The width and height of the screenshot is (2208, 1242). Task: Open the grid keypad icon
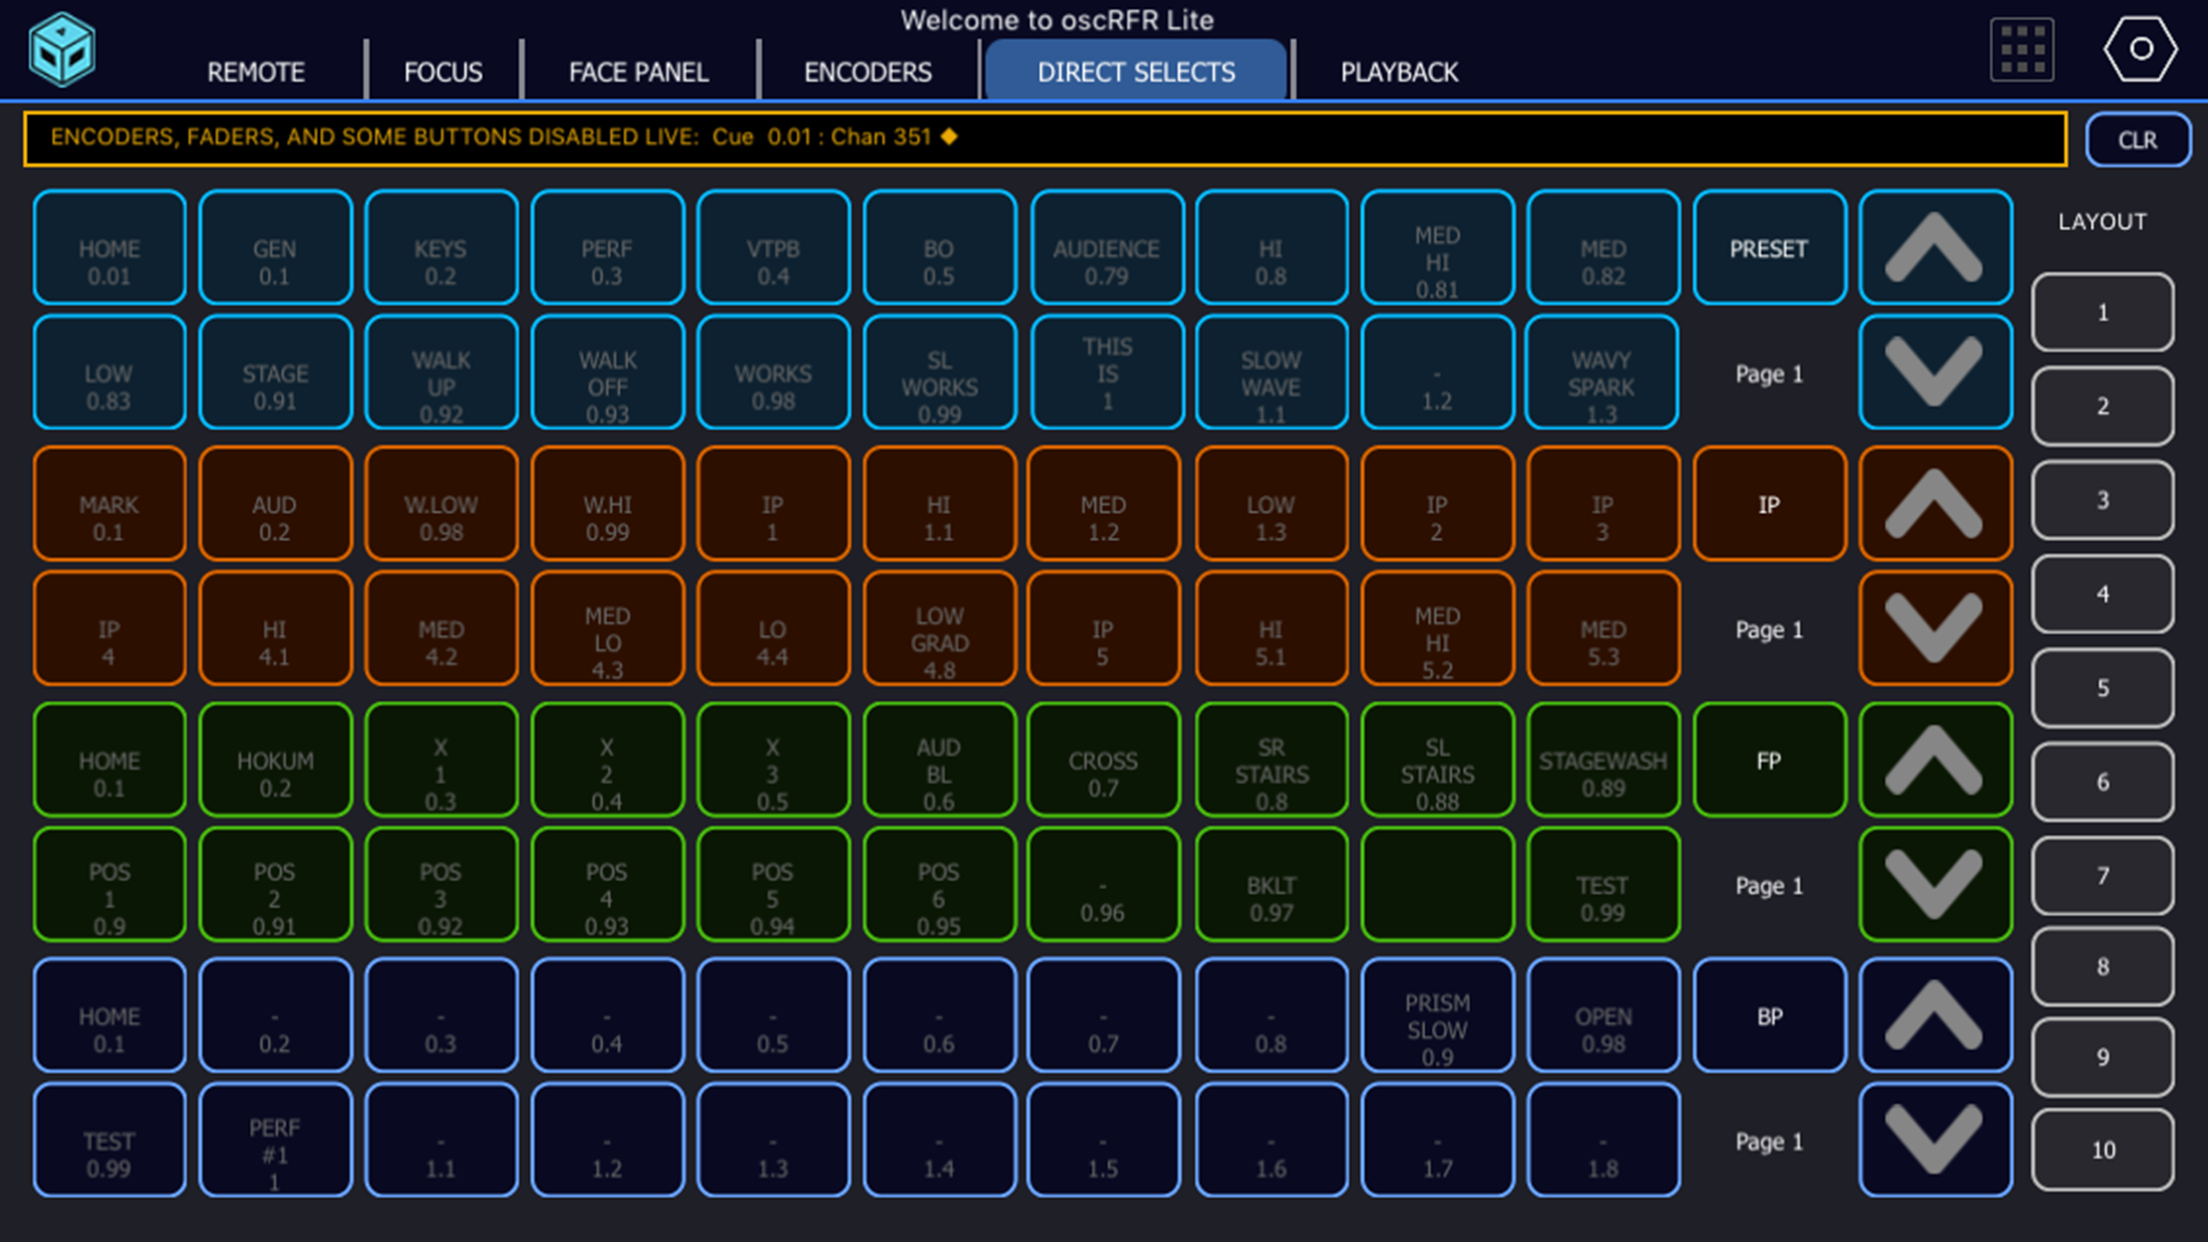pyautogui.click(x=2021, y=50)
